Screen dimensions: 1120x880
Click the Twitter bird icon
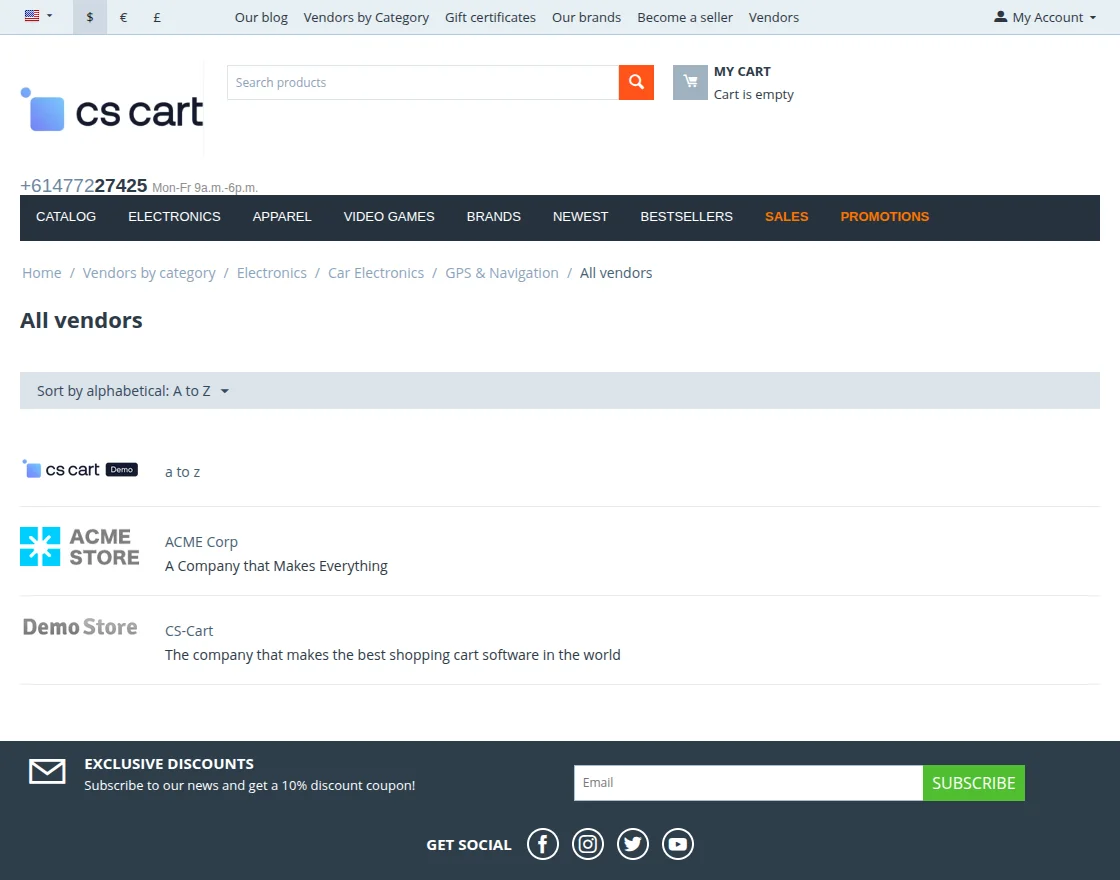pos(632,844)
